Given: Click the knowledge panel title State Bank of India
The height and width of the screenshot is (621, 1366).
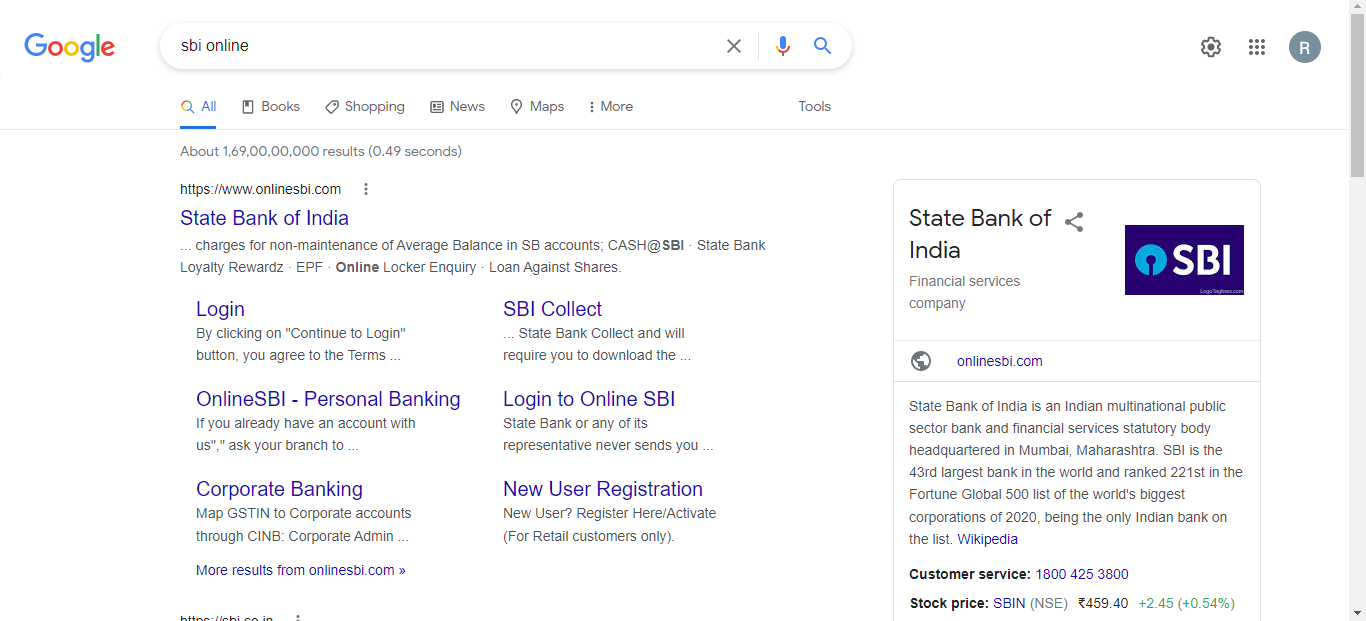Looking at the screenshot, I should click(x=980, y=234).
